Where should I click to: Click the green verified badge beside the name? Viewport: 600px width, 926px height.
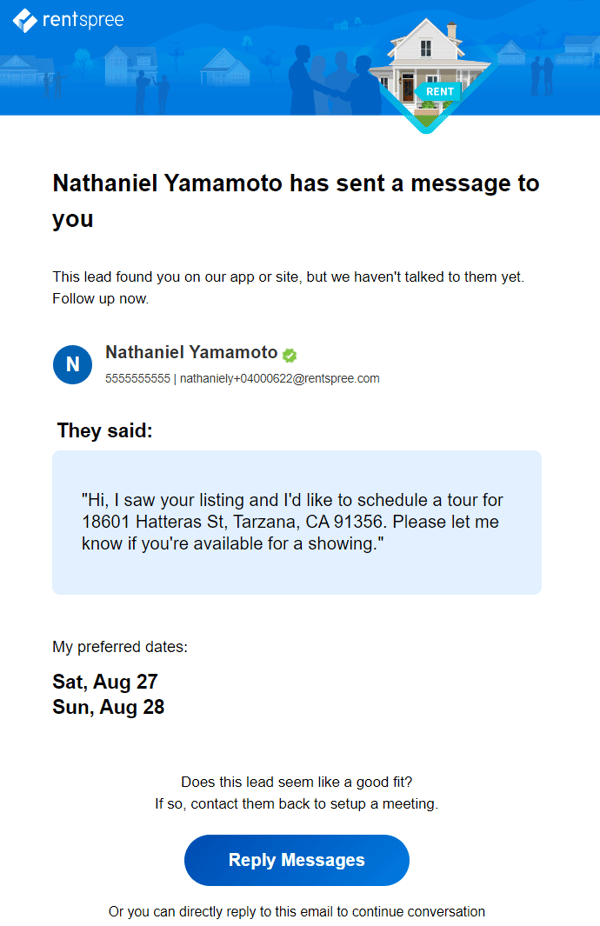290,355
